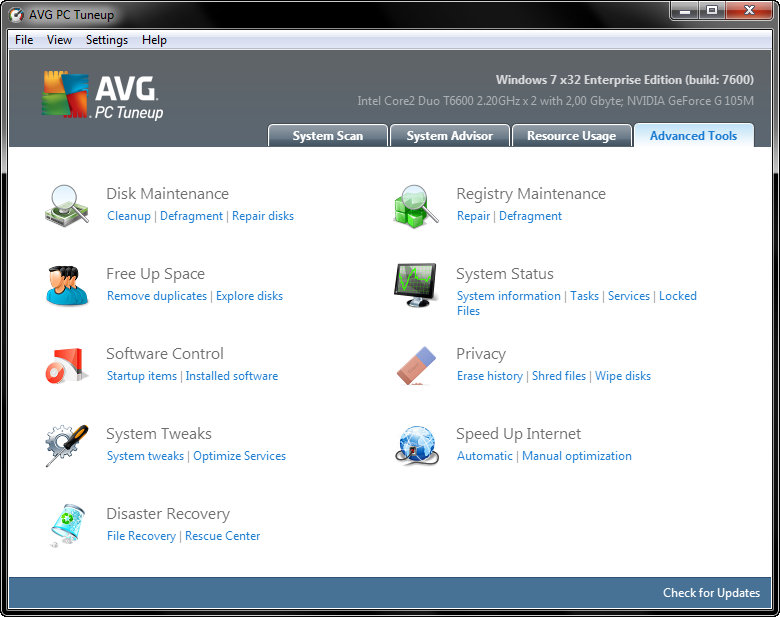Click the System Tweaks heading
This screenshot has height=617, width=780.
(x=159, y=434)
